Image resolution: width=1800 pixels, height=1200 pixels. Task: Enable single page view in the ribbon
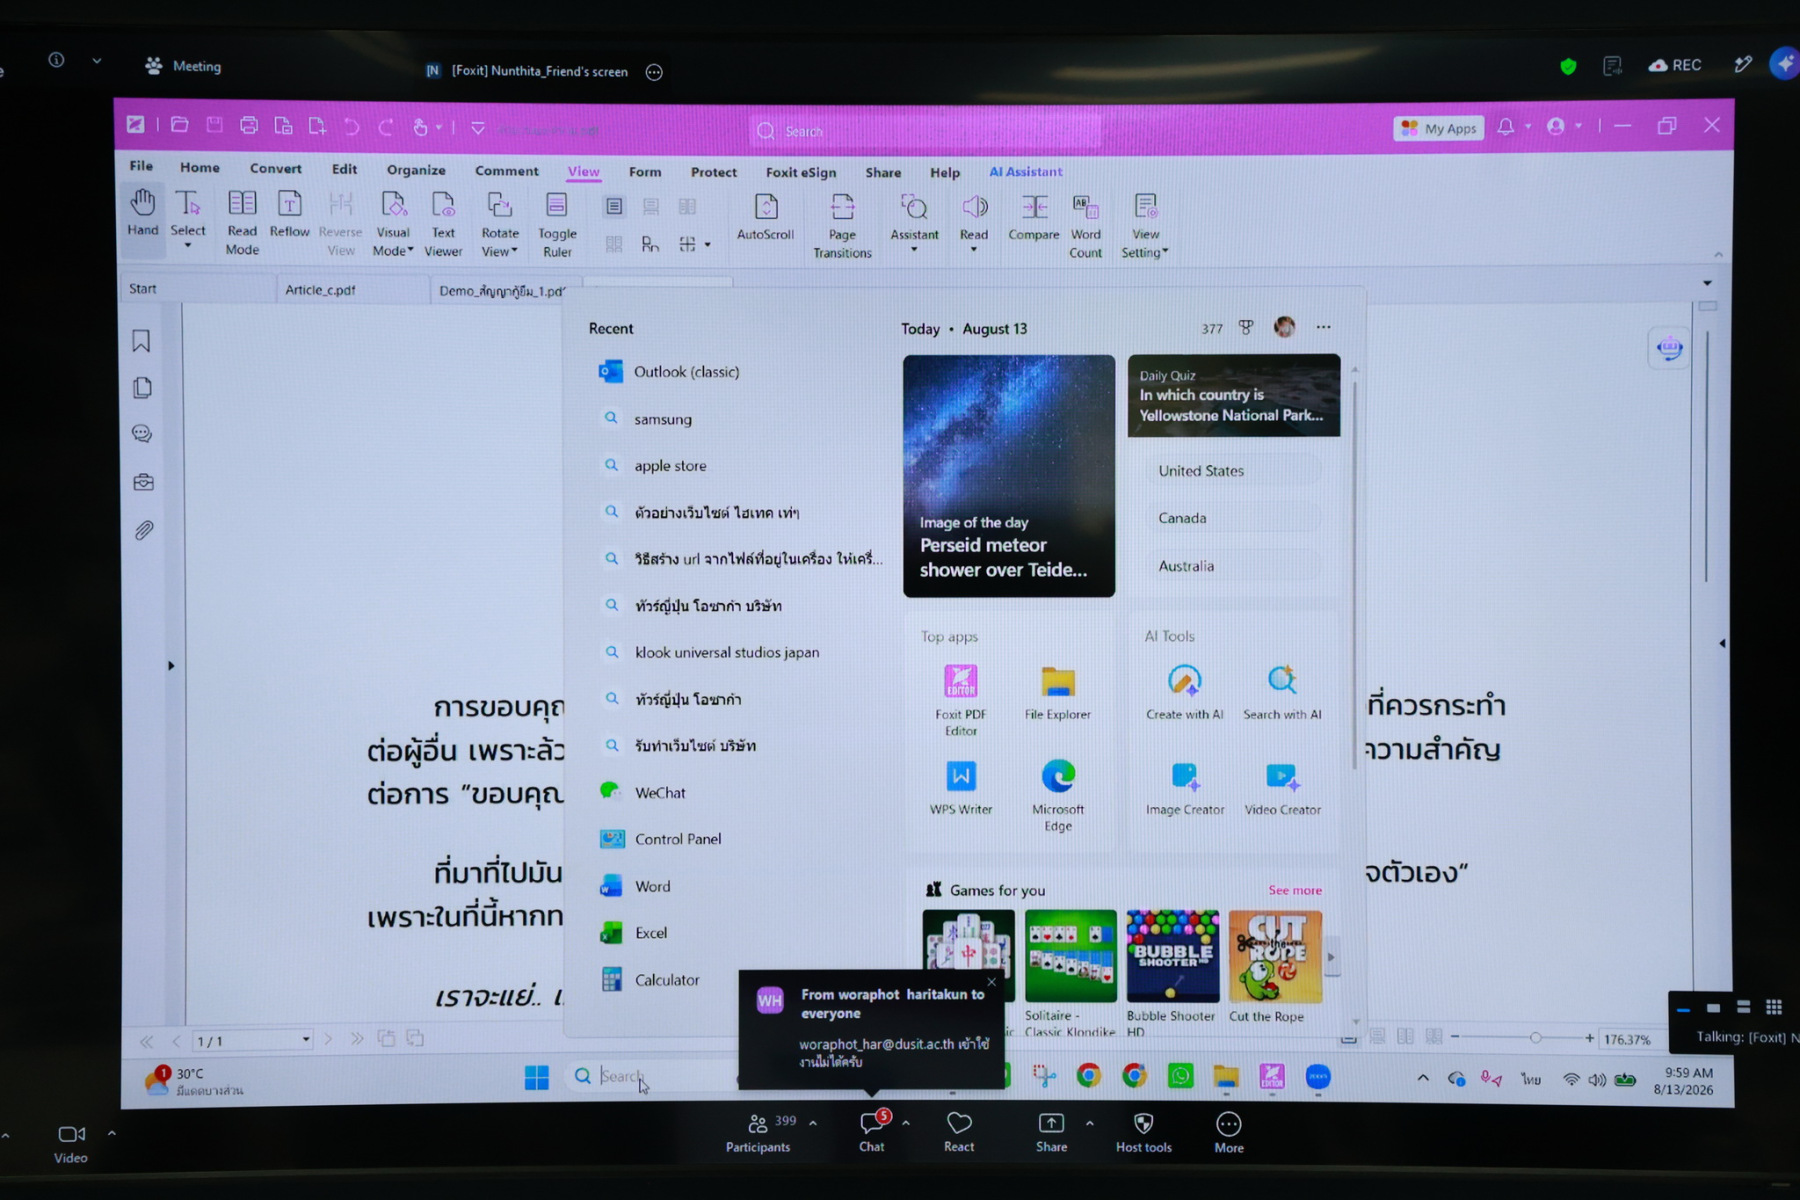(614, 207)
